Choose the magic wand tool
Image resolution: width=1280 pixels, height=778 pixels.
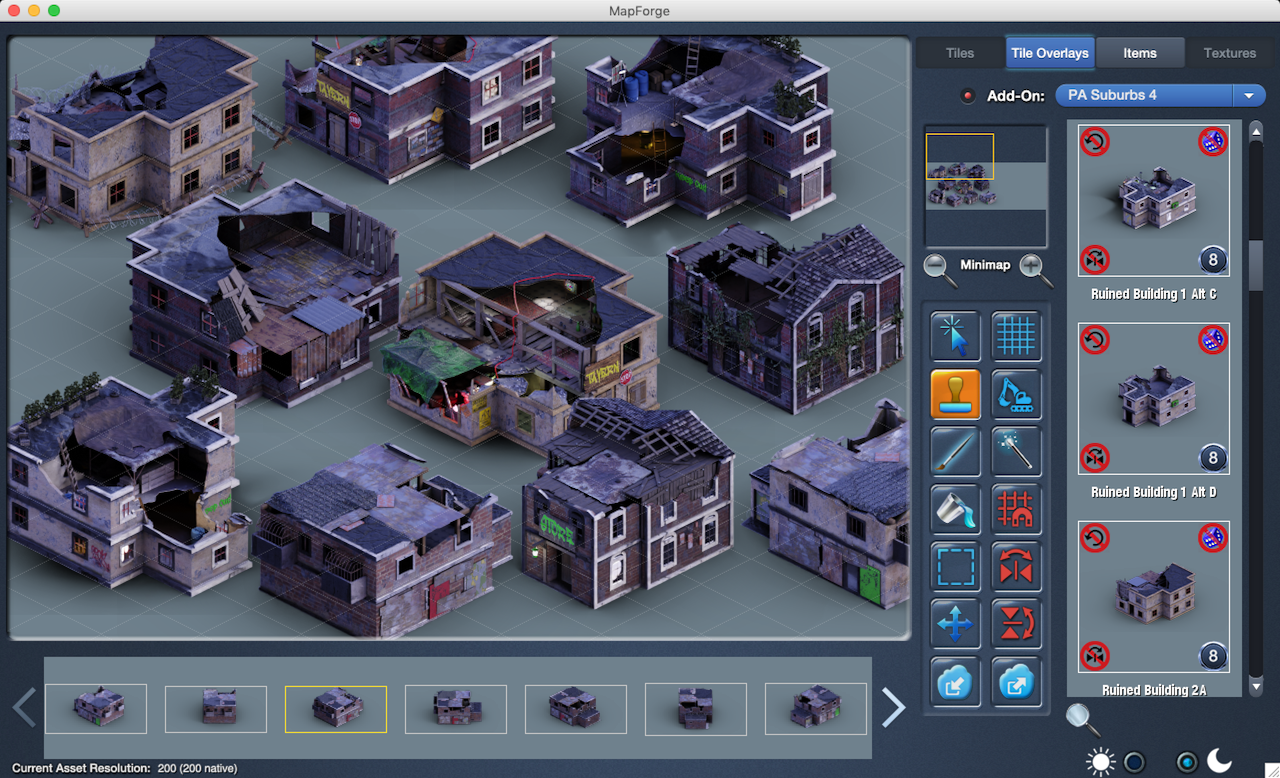click(1017, 451)
